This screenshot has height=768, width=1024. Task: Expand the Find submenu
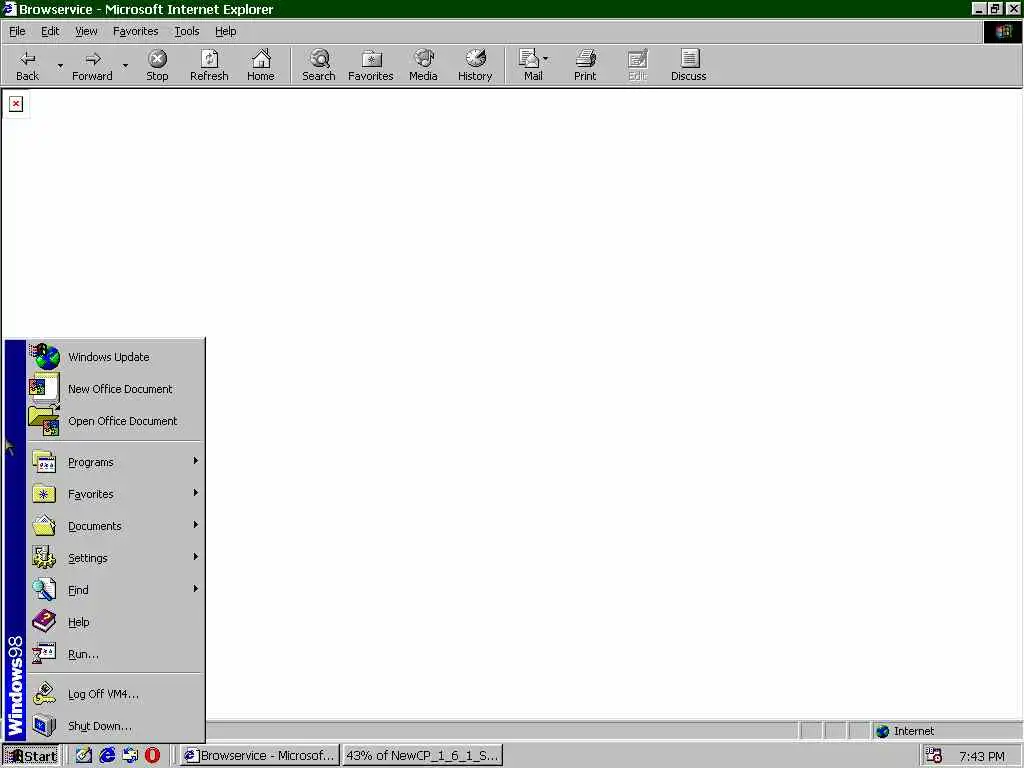click(115, 590)
